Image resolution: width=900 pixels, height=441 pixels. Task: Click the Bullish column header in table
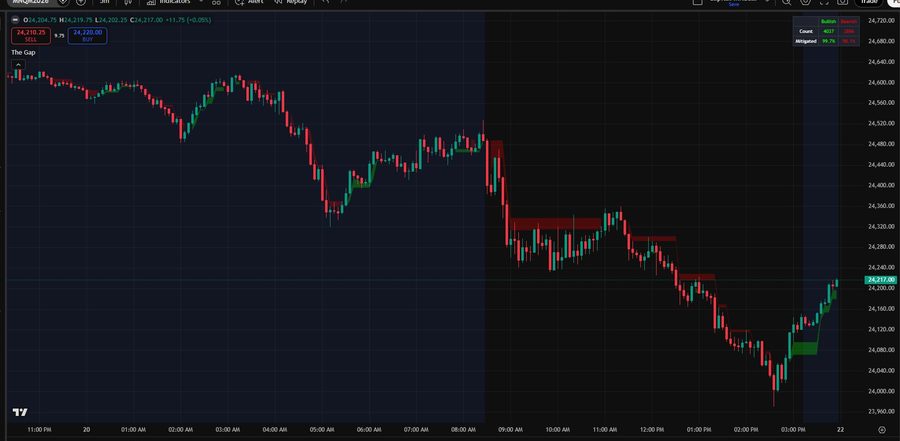click(x=828, y=21)
